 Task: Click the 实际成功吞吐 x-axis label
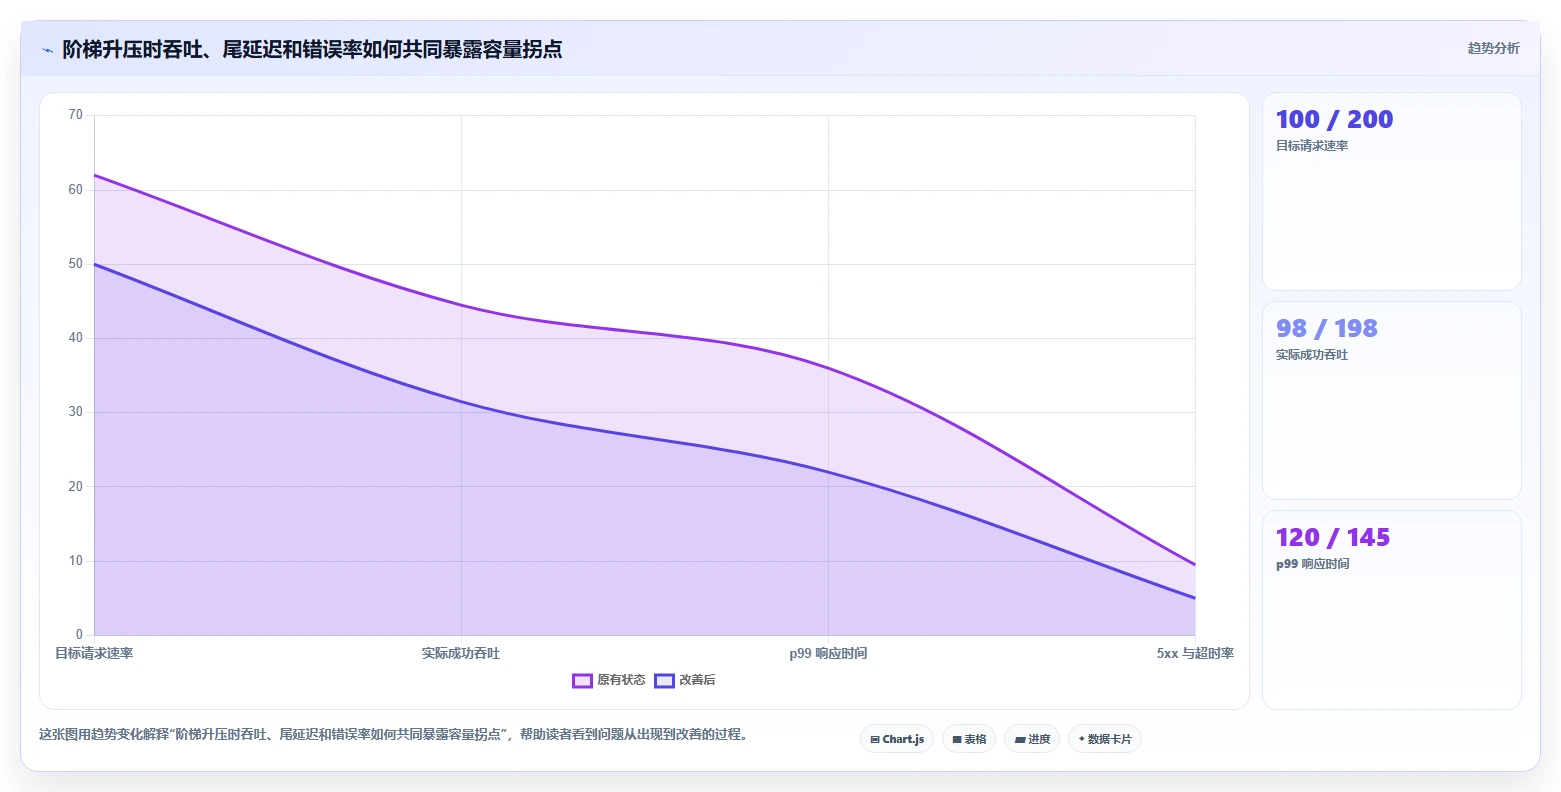pyautogui.click(x=461, y=653)
